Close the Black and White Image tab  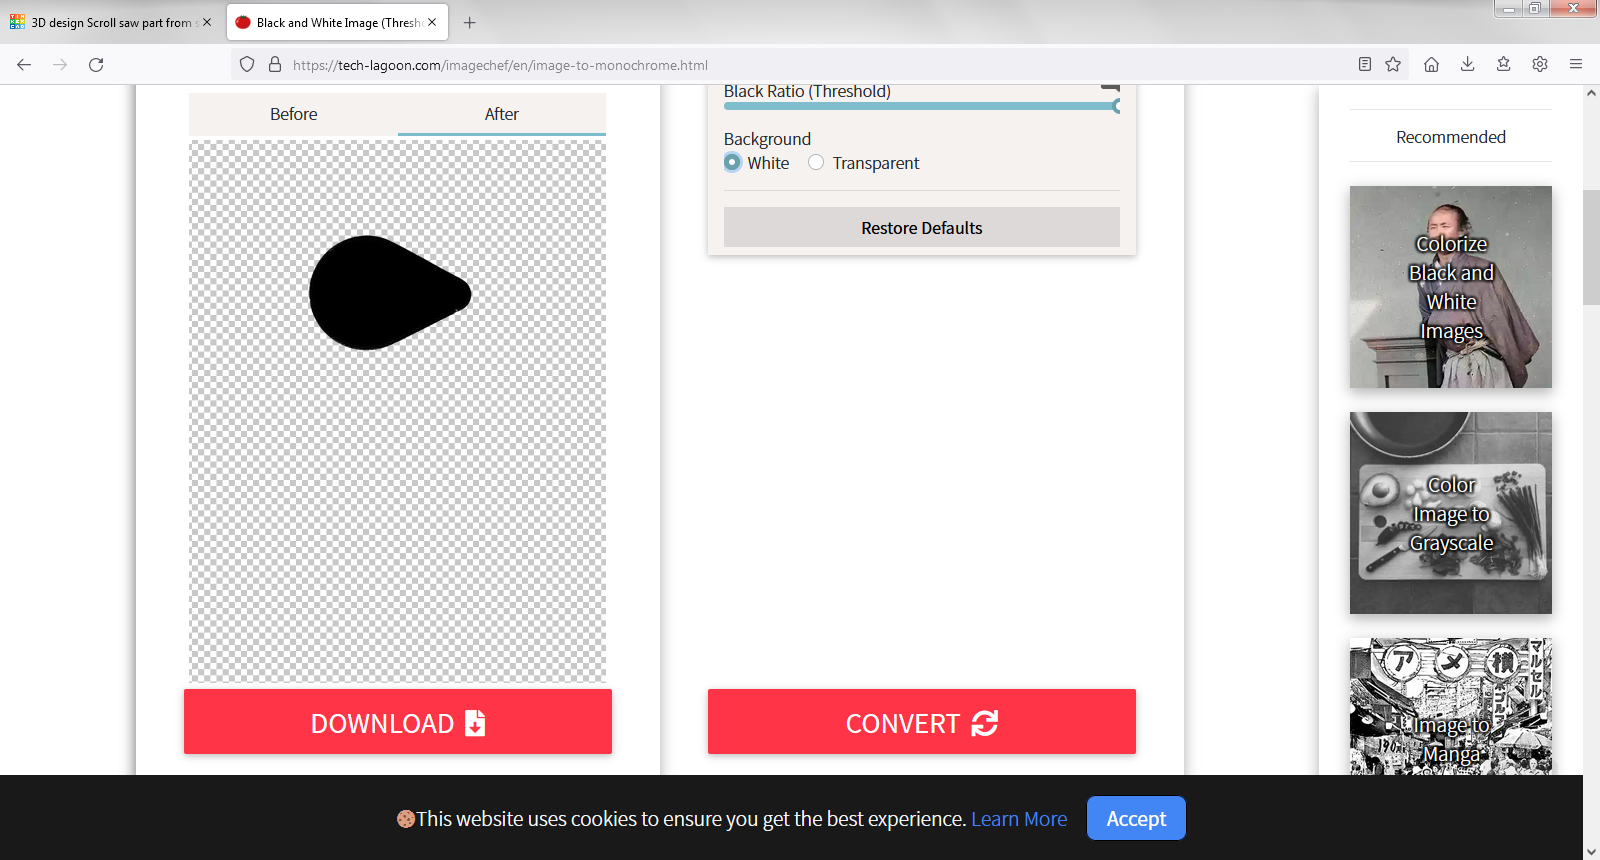[x=432, y=22]
